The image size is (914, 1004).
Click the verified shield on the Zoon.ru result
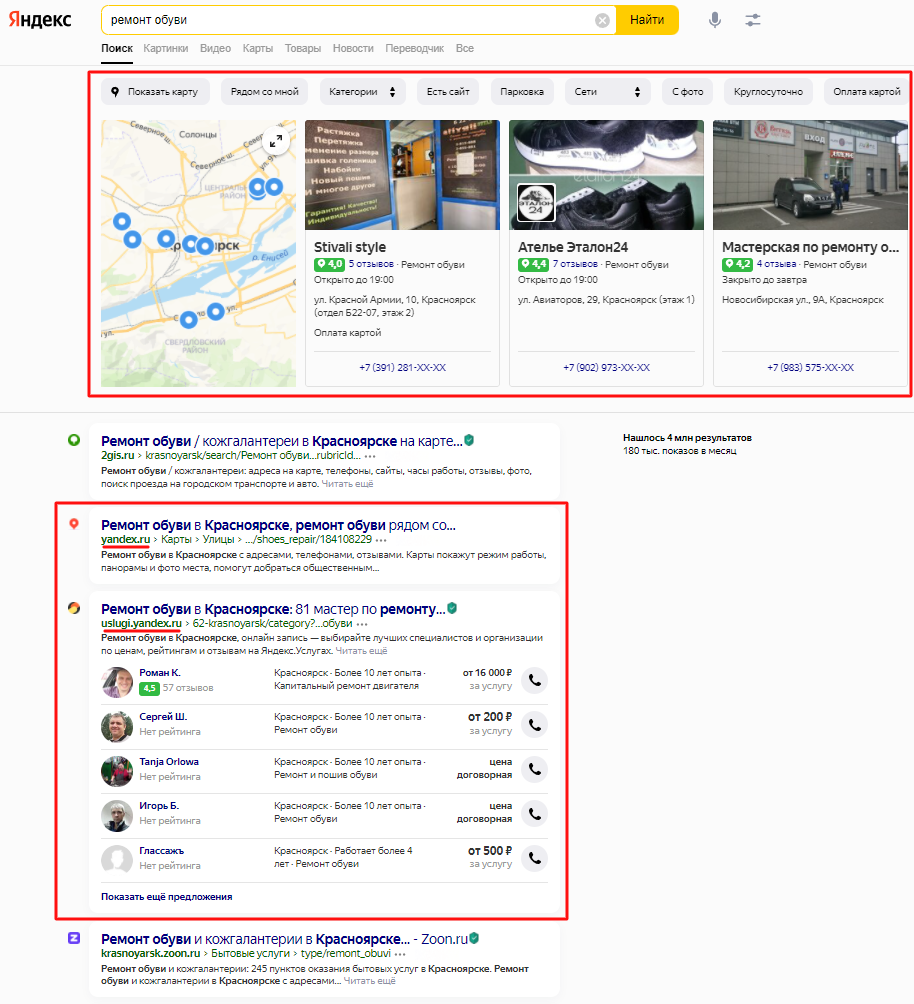[474, 938]
